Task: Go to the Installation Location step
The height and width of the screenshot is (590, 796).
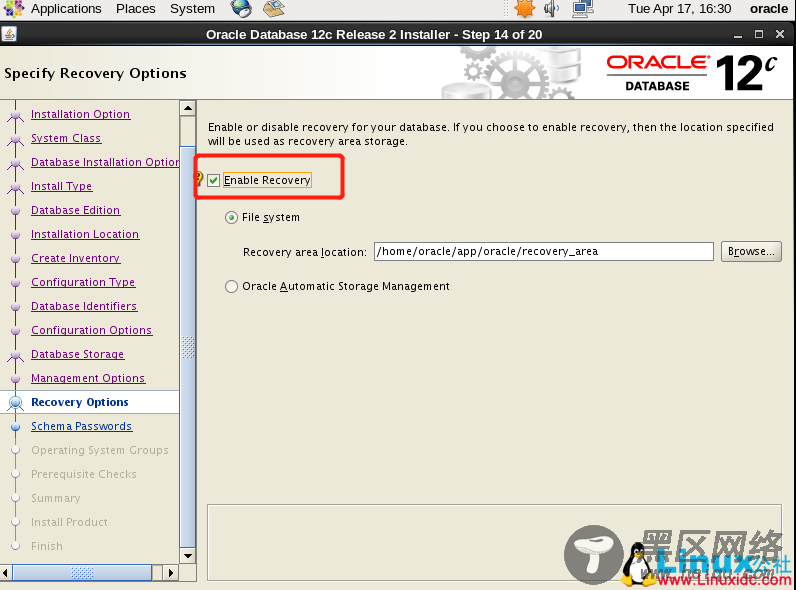Action: coord(85,234)
